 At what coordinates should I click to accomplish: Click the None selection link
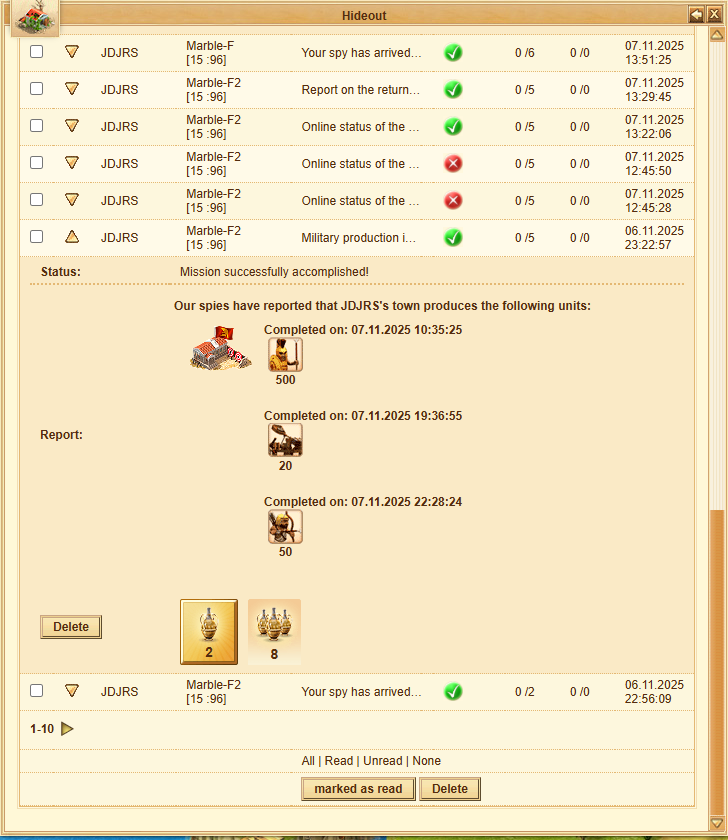tap(426, 761)
